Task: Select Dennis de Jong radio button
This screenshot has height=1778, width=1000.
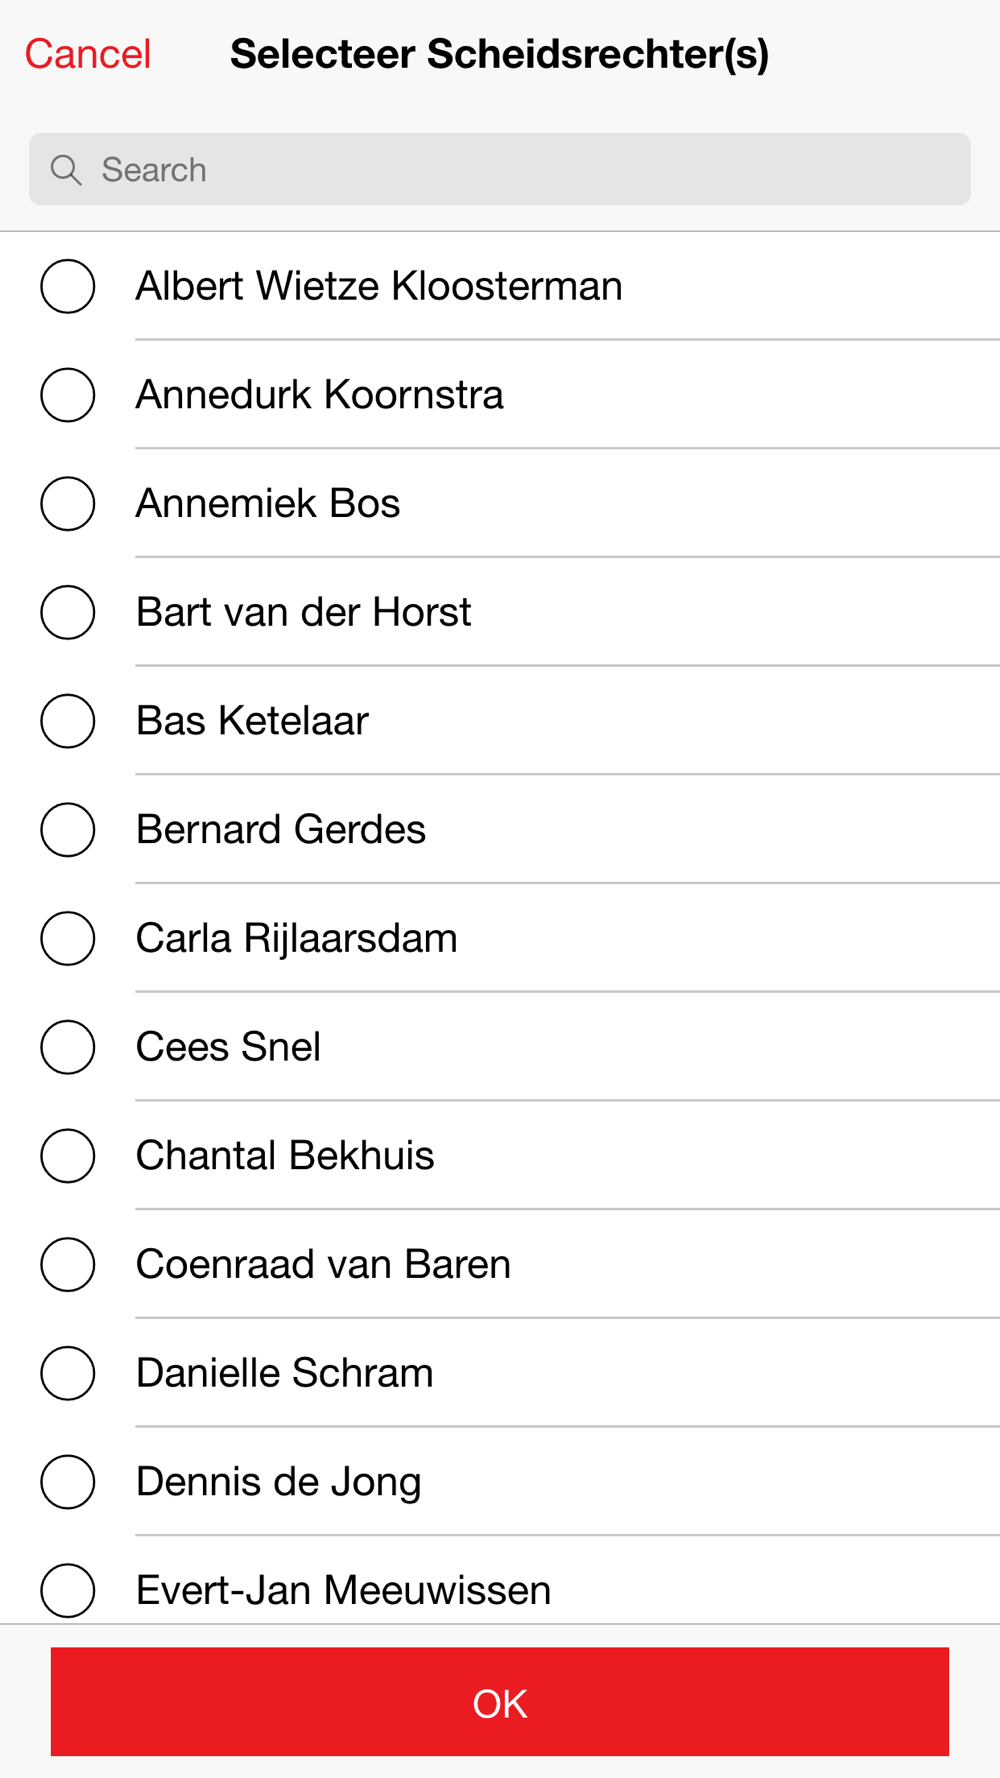Action: point(68,1482)
